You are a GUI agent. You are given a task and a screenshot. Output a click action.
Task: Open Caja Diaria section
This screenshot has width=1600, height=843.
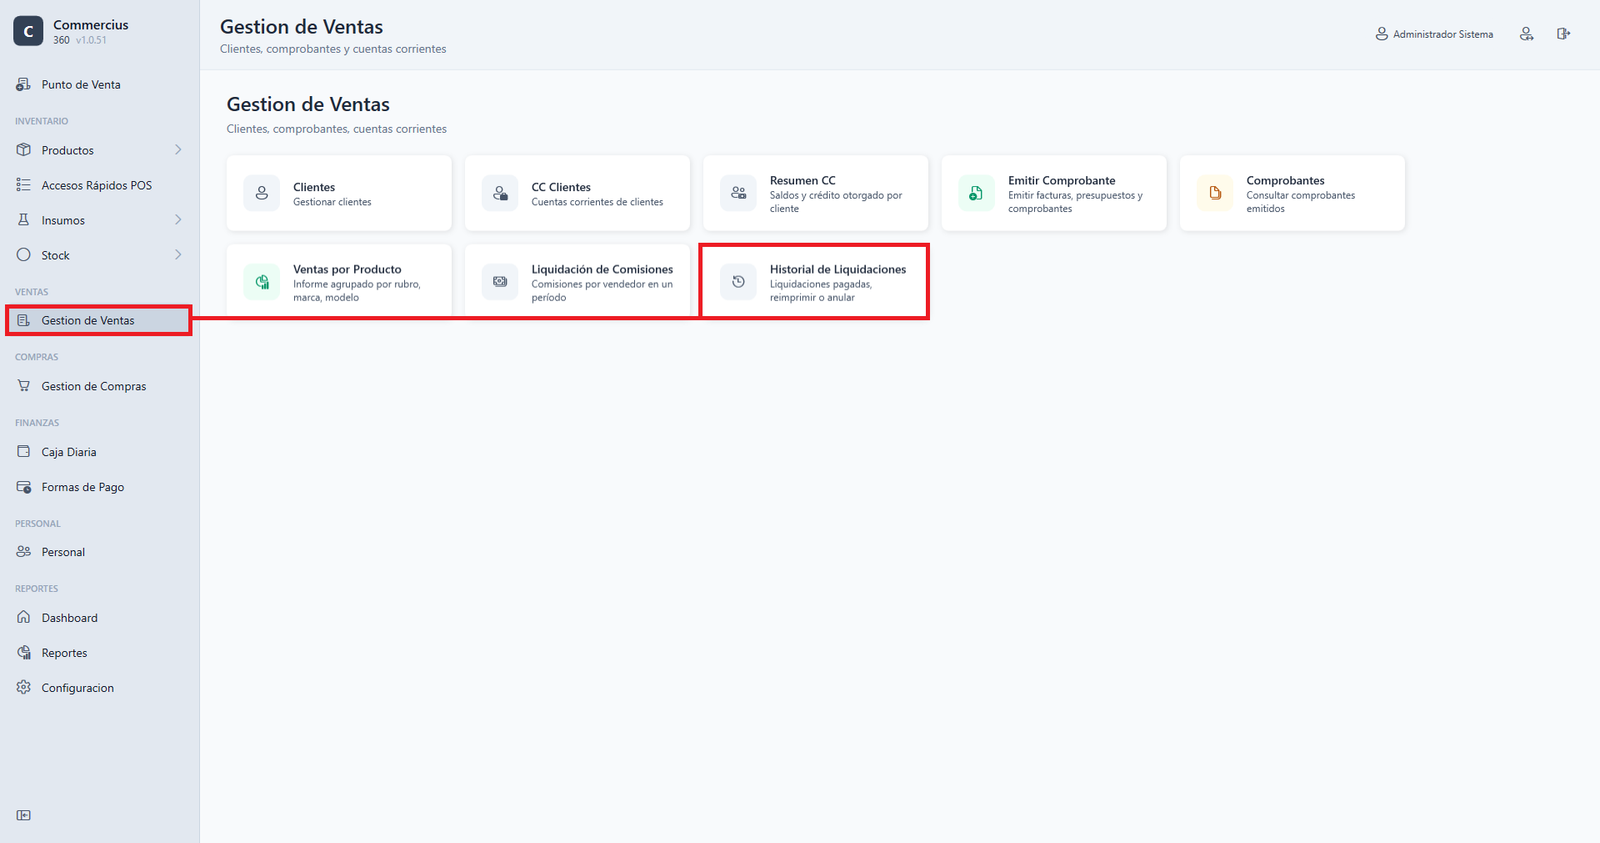coord(99,452)
